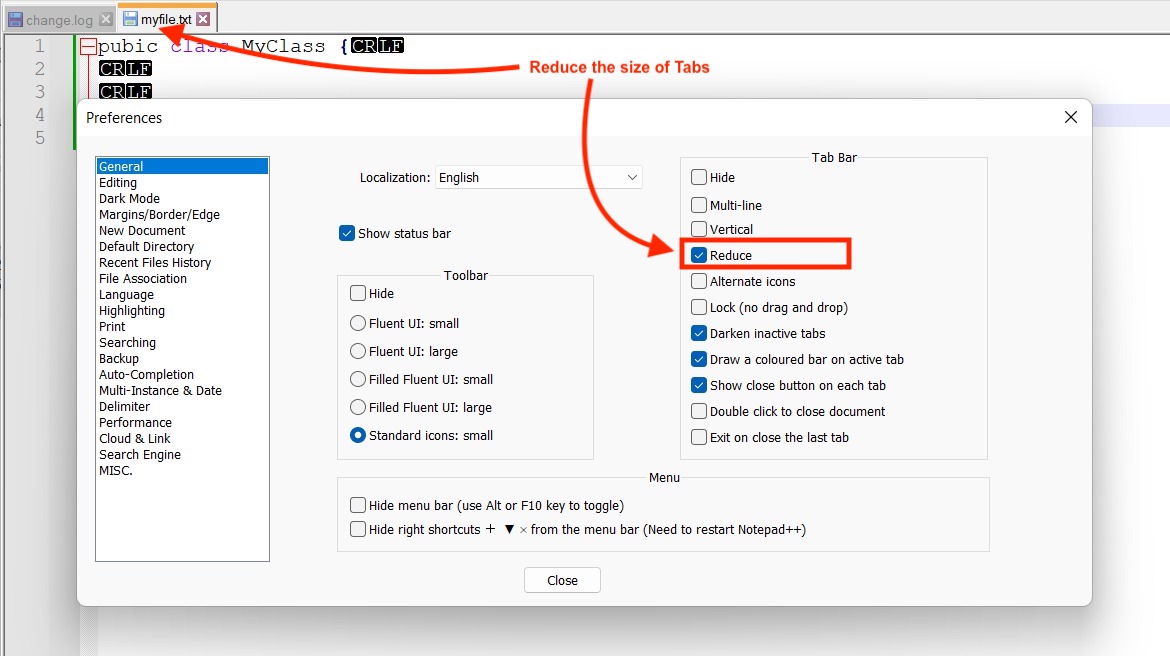Choose Filled Fluent UI: small radio option
The height and width of the screenshot is (656, 1170).
(358, 380)
